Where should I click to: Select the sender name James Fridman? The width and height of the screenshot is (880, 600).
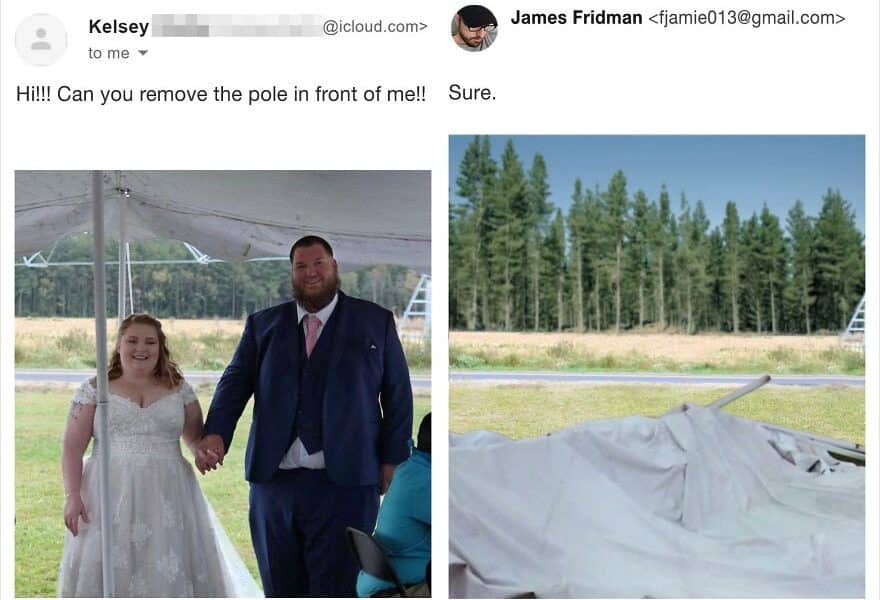pos(576,18)
